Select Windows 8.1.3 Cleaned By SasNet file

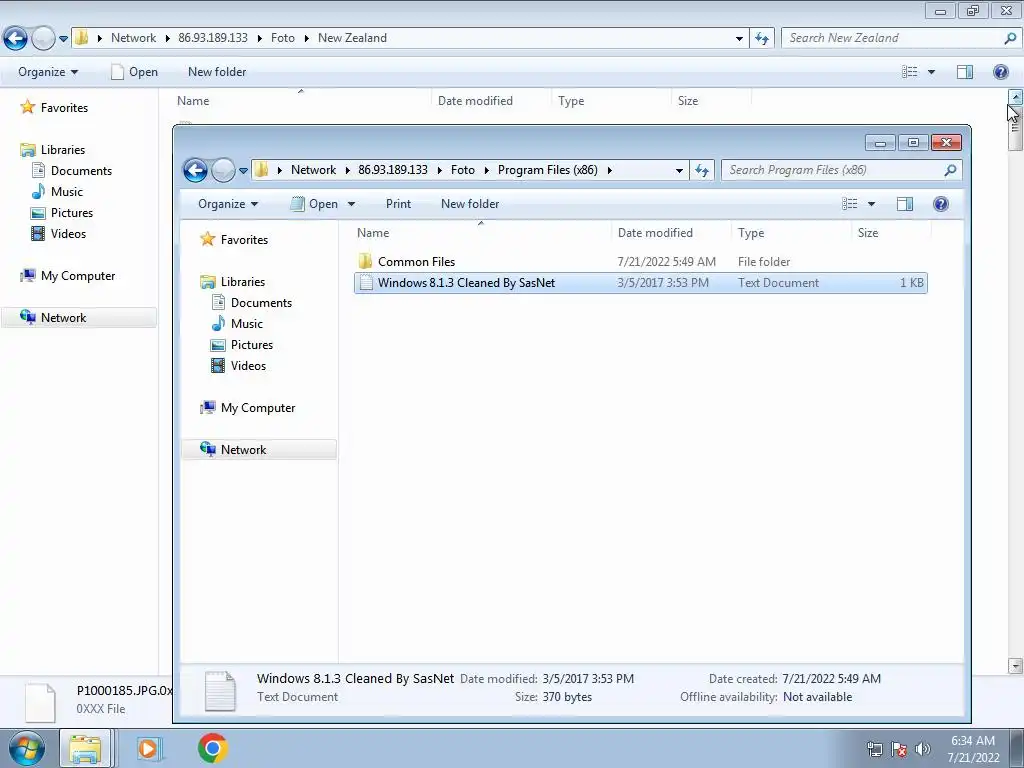tap(641, 283)
